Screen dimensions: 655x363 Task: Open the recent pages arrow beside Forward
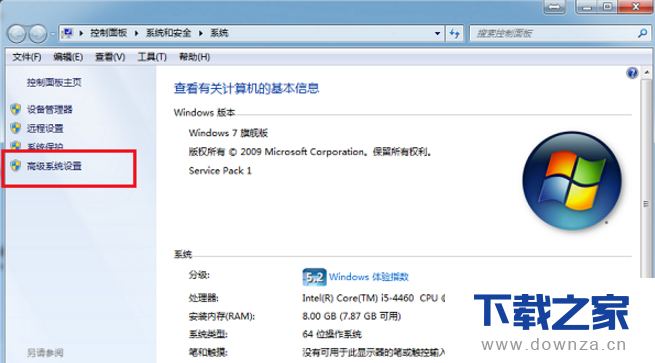[x=53, y=34]
